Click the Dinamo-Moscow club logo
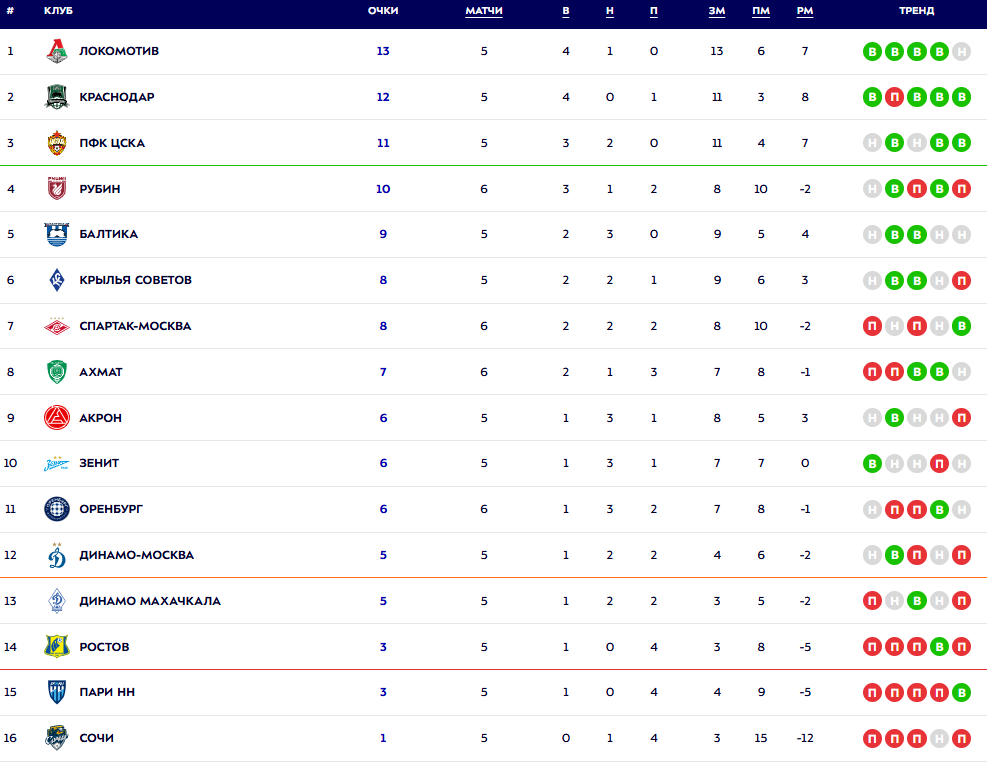This screenshot has width=987, height=763. coord(57,555)
